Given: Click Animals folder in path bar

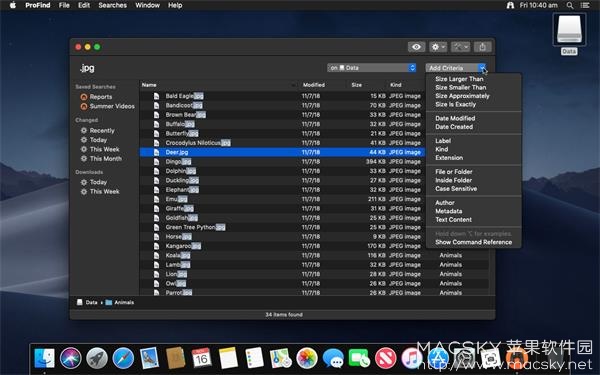Looking at the screenshot, I should click(x=120, y=302).
